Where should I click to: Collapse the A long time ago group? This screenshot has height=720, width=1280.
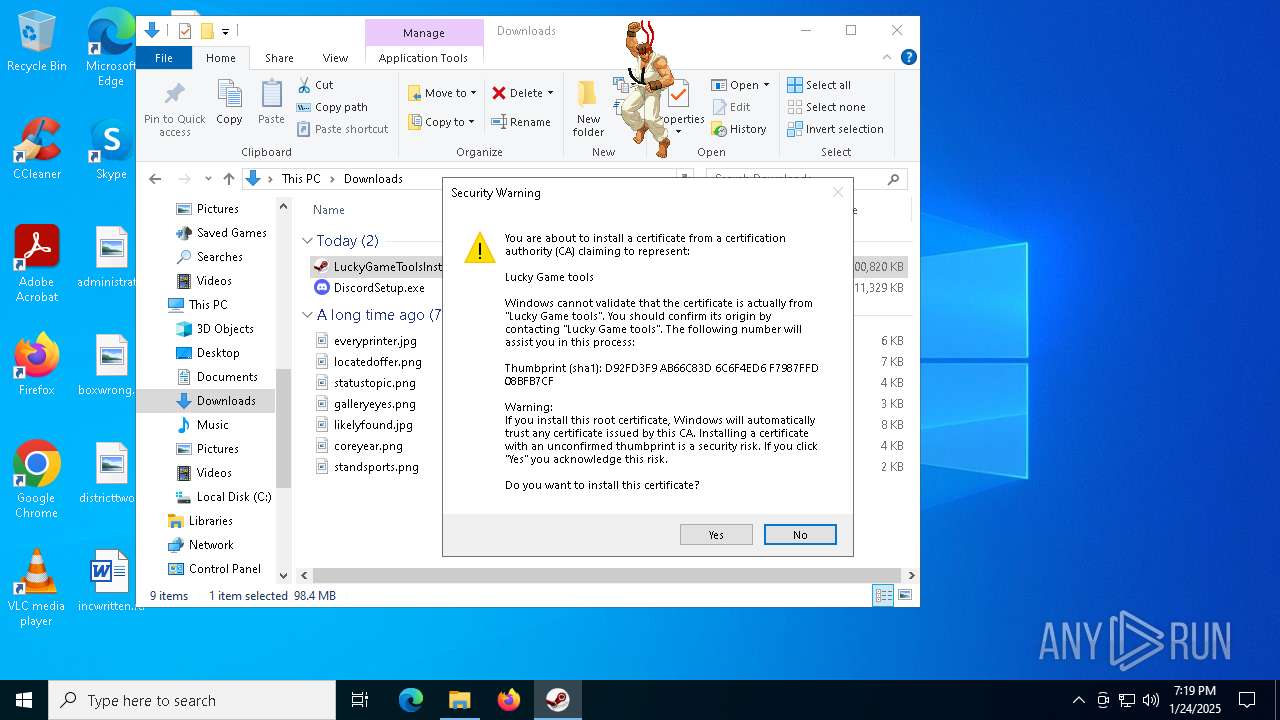click(308, 315)
